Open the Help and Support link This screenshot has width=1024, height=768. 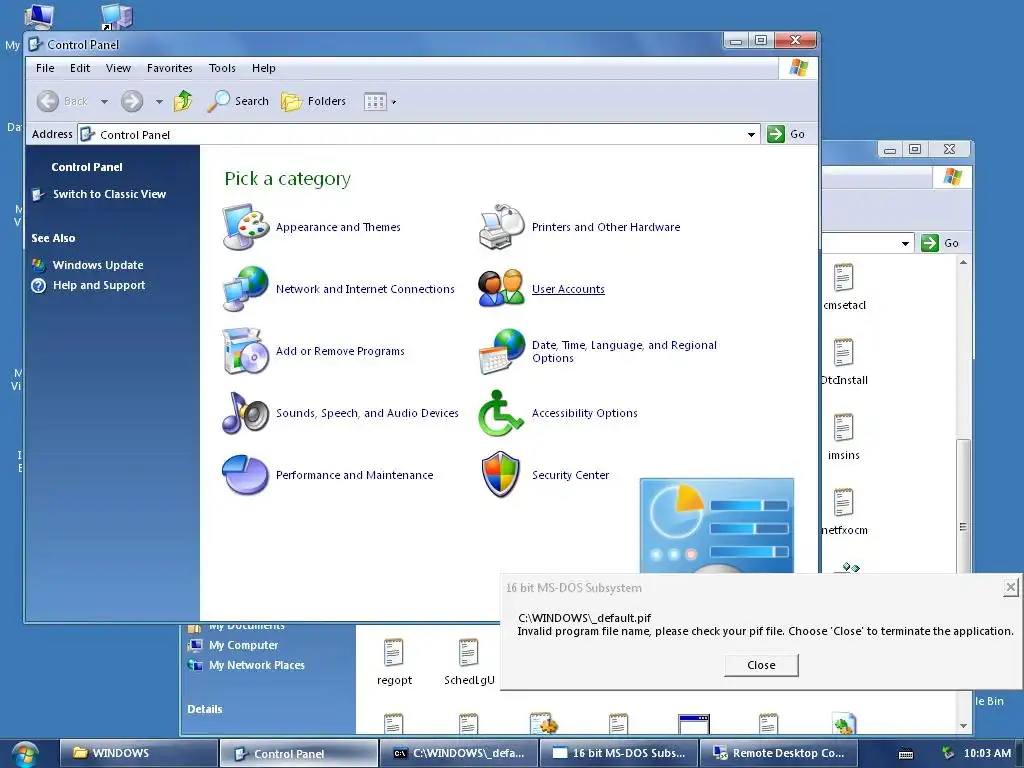[99, 285]
